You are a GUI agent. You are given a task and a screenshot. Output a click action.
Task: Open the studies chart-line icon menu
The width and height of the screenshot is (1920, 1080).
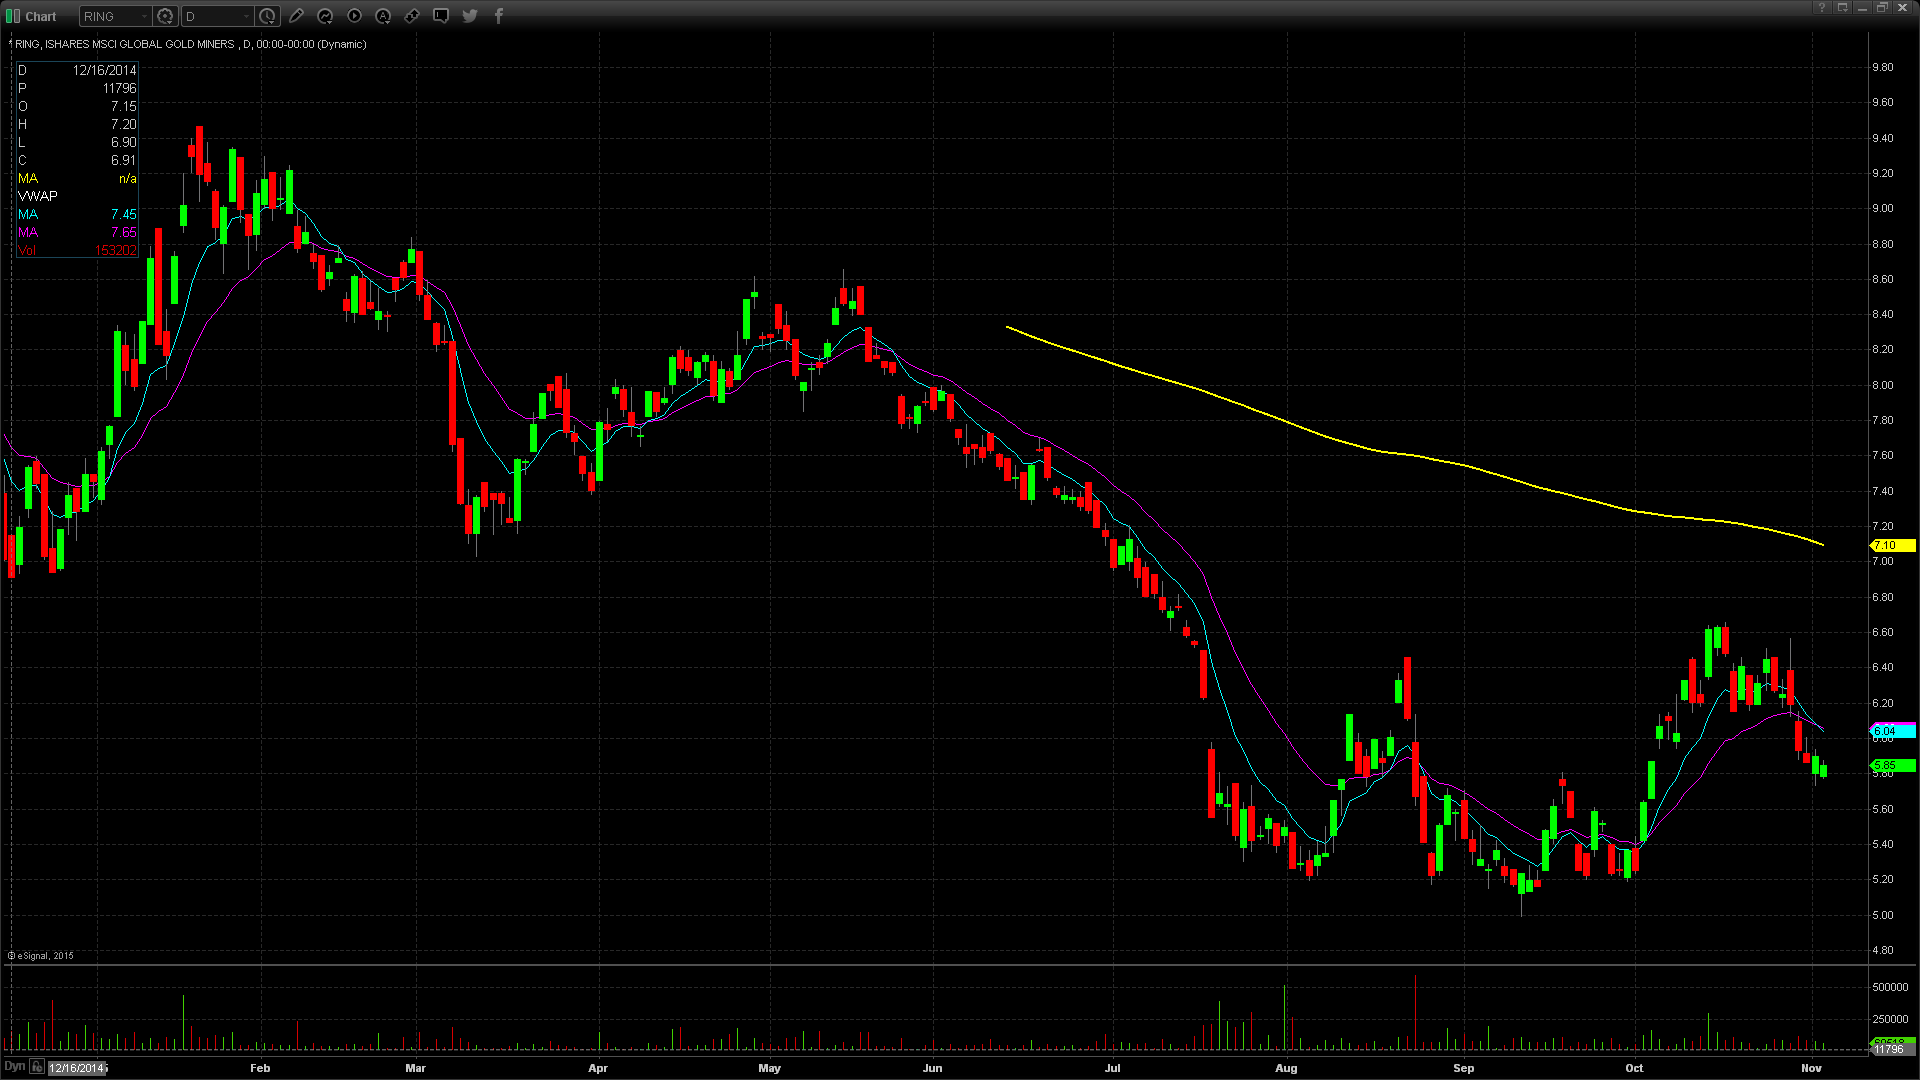pos(325,16)
